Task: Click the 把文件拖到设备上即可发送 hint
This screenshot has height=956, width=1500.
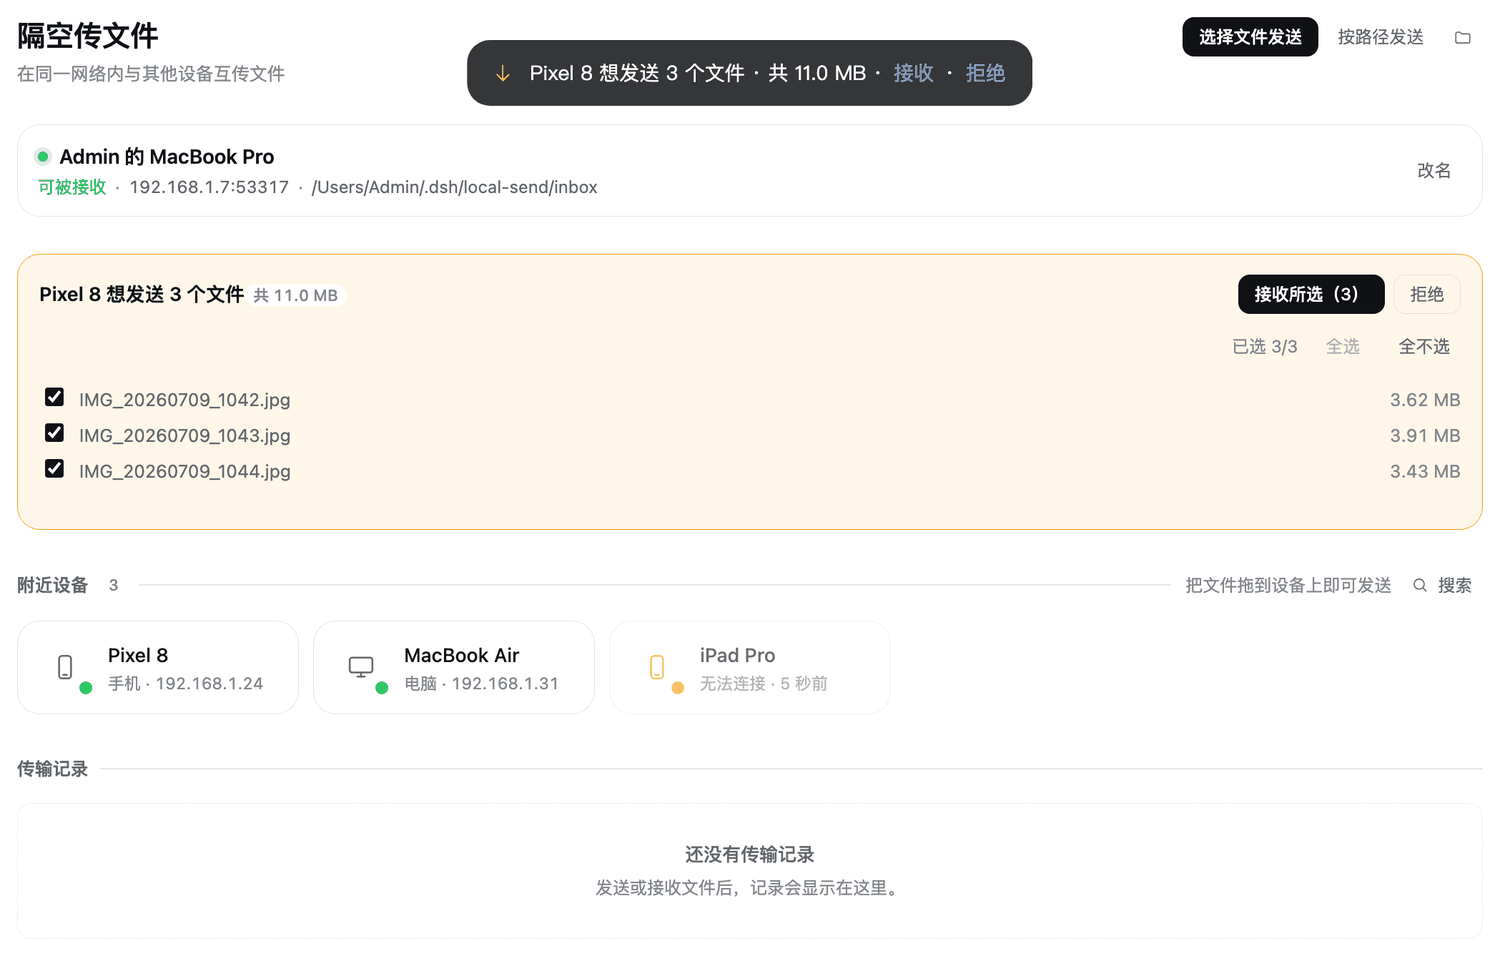Action: (x=1288, y=585)
